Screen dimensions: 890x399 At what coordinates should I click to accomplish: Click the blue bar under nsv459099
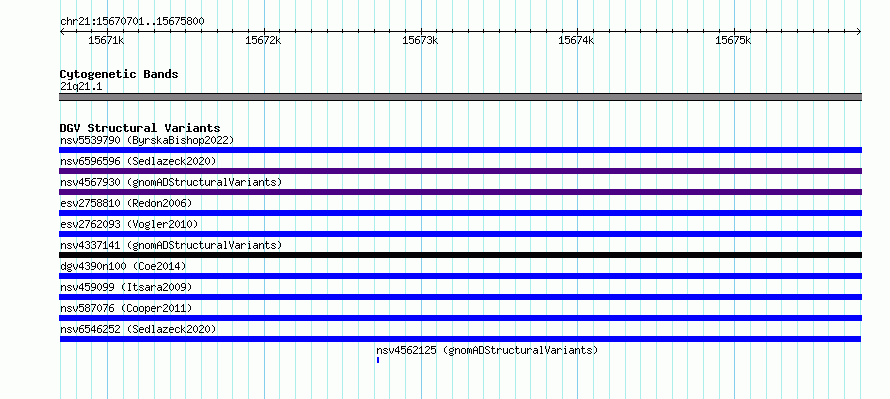[x=460, y=297]
